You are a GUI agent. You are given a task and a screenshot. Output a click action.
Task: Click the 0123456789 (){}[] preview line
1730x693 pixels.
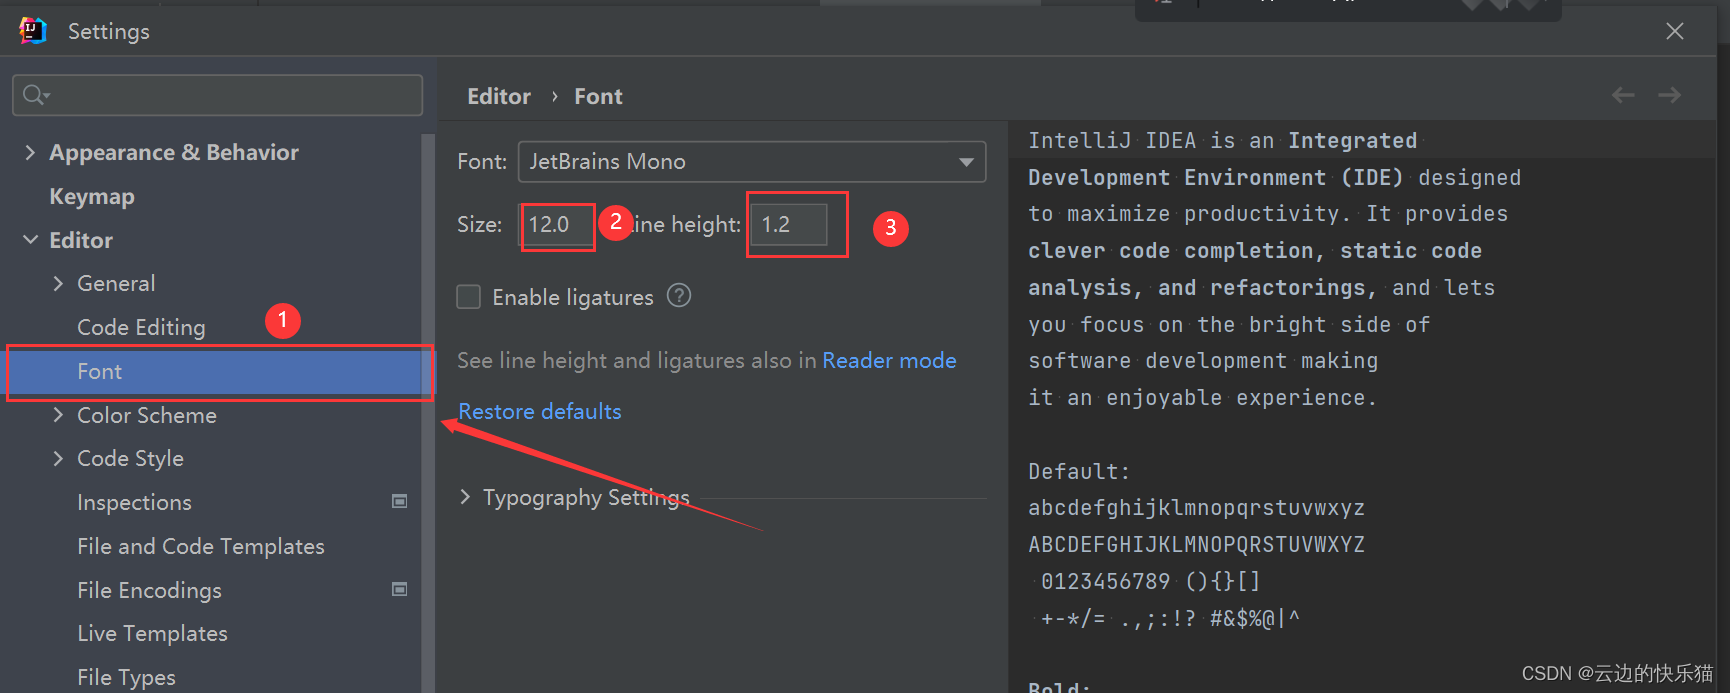pyautogui.click(x=1150, y=581)
